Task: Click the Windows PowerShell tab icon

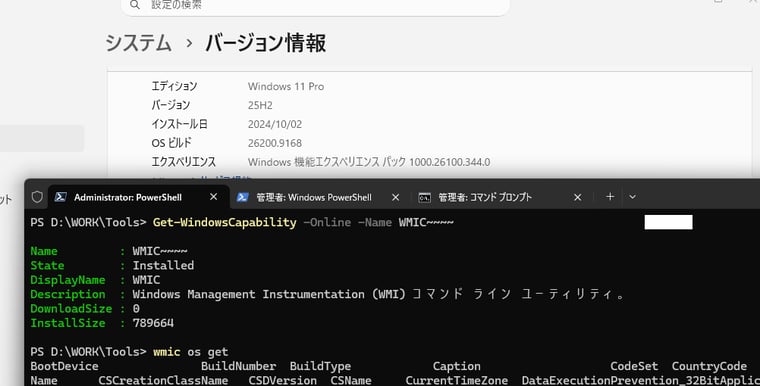Action: click(242, 197)
